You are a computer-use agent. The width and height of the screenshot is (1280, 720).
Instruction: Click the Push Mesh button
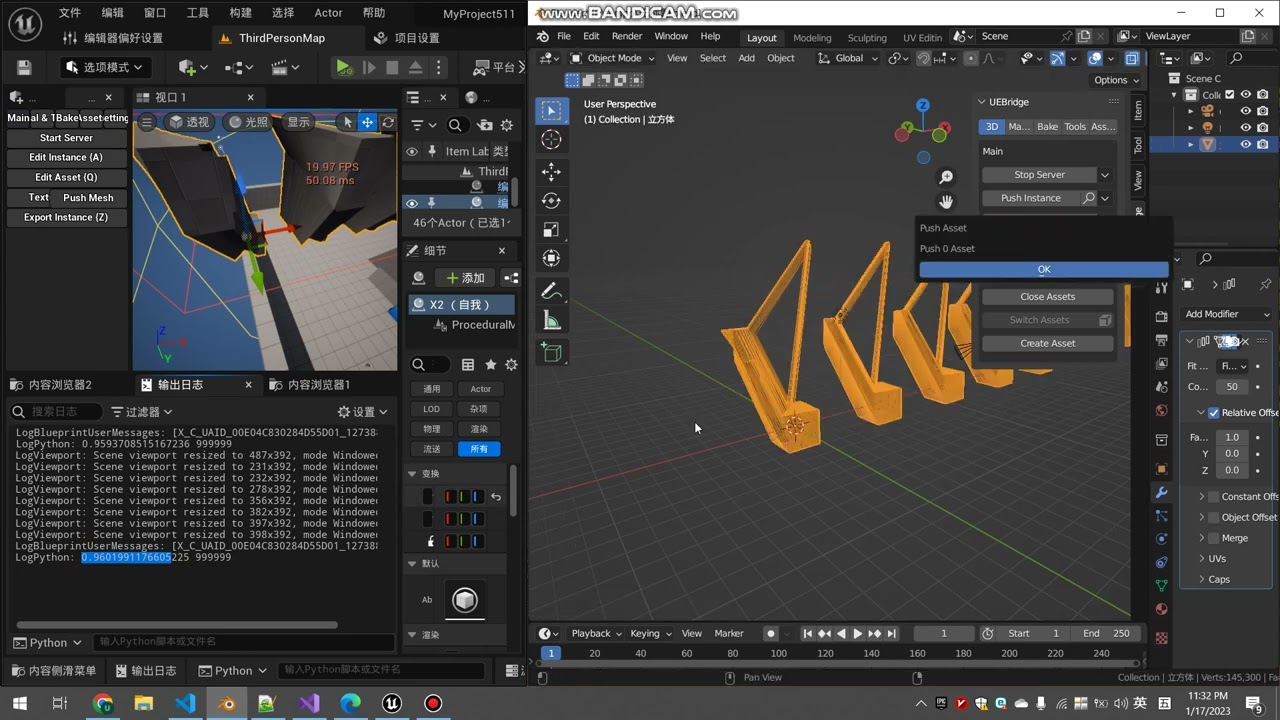point(88,198)
